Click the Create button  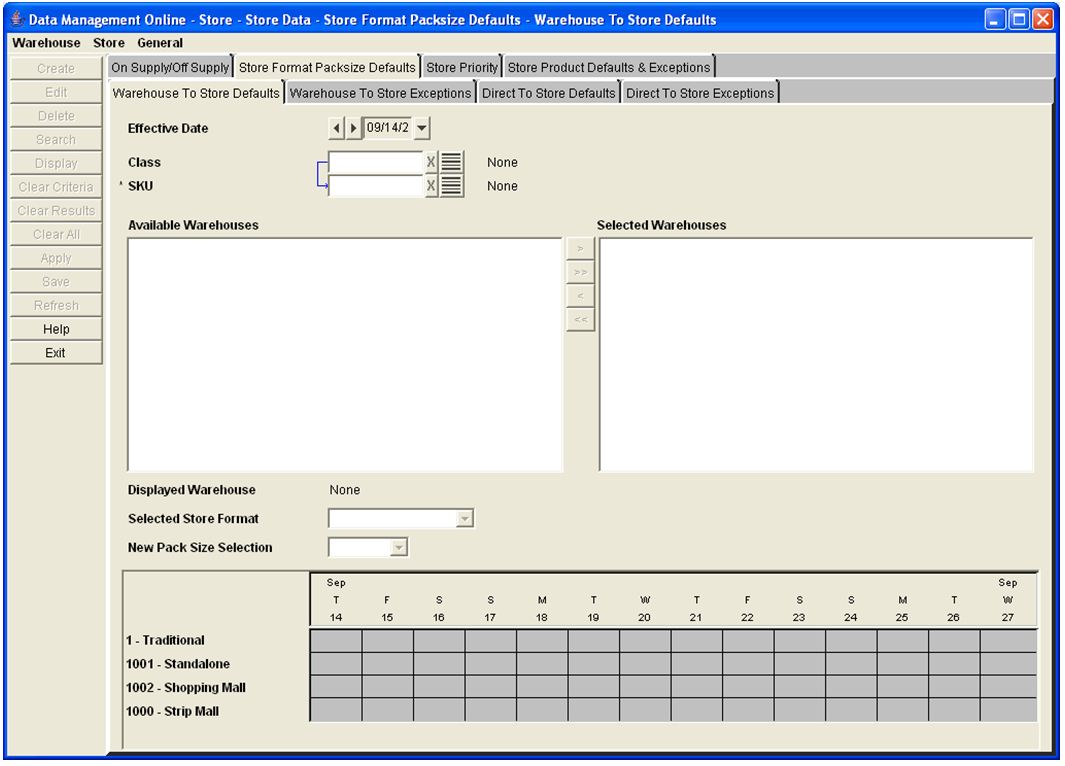point(56,69)
